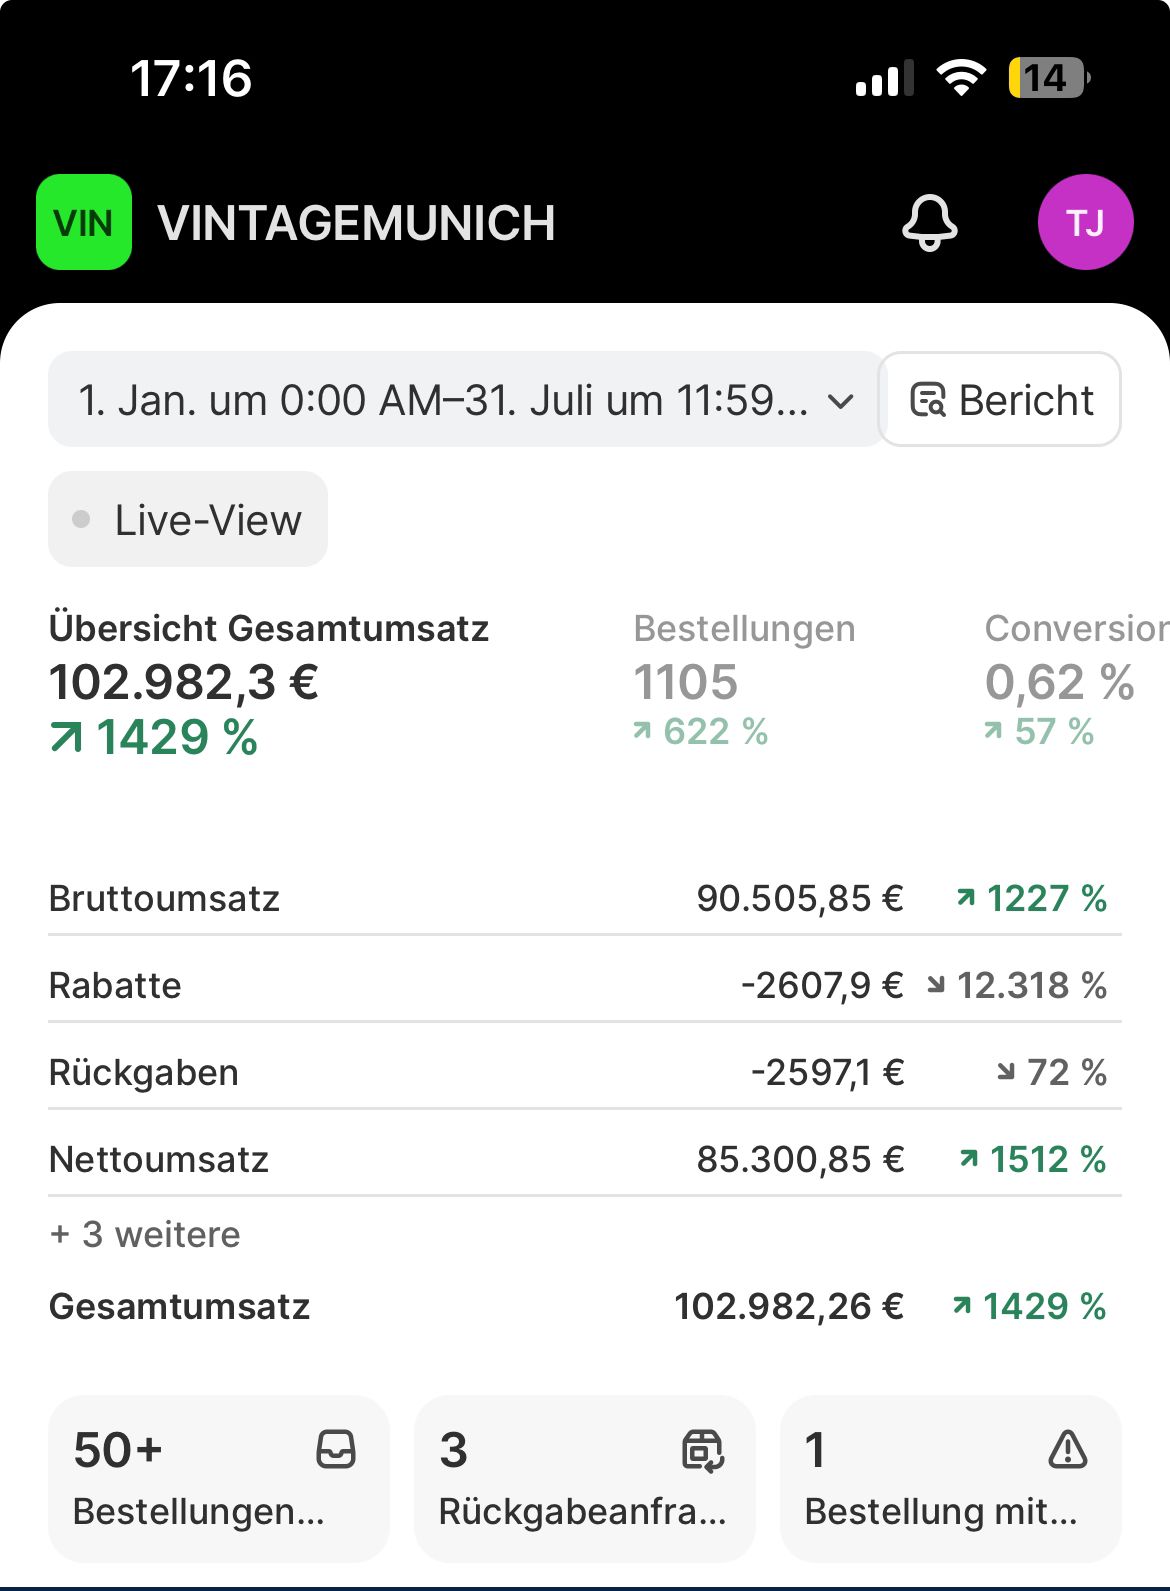
Task: Tap the notification bell icon
Action: 929,222
